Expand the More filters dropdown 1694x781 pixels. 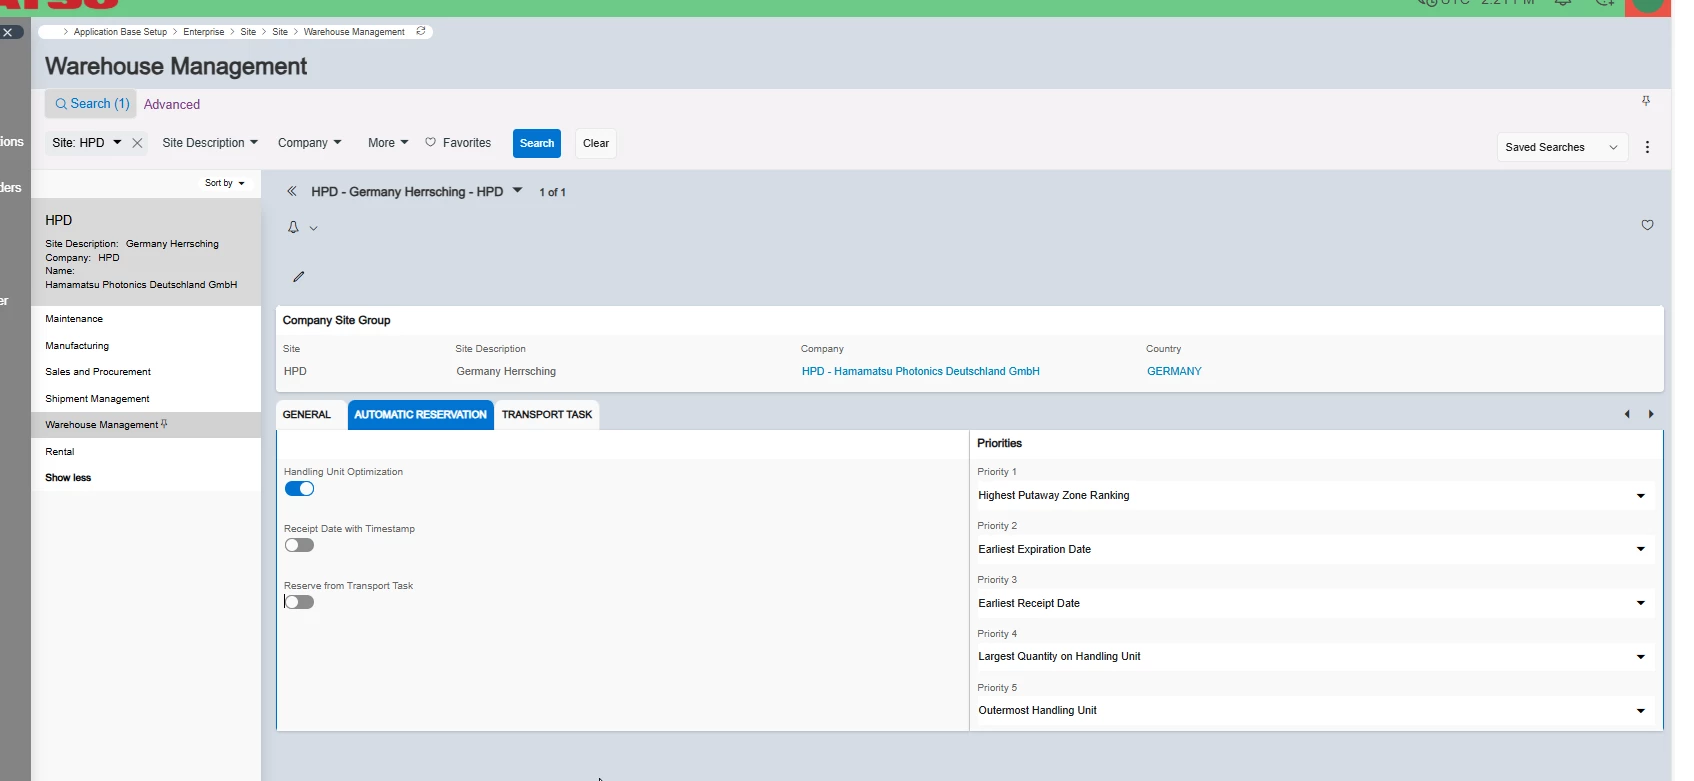coord(388,143)
